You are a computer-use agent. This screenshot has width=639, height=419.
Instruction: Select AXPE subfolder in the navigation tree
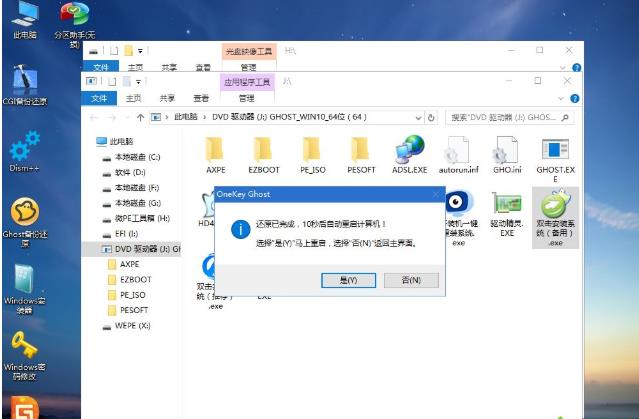click(x=123, y=264)
